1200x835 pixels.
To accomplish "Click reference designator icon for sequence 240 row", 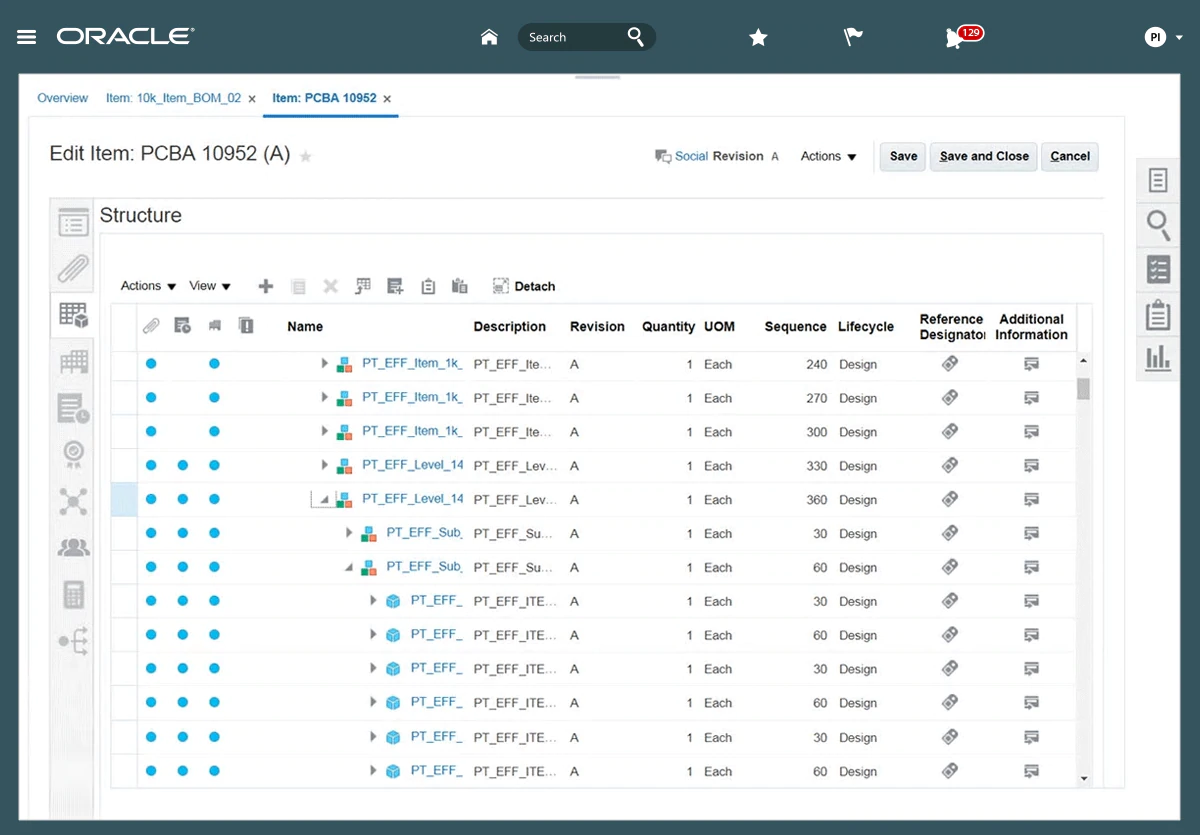I will coord(950,364).
